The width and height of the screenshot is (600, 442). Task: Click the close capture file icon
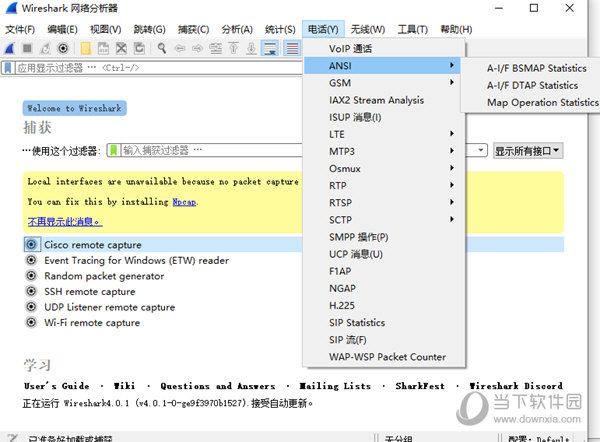[121, 49]
